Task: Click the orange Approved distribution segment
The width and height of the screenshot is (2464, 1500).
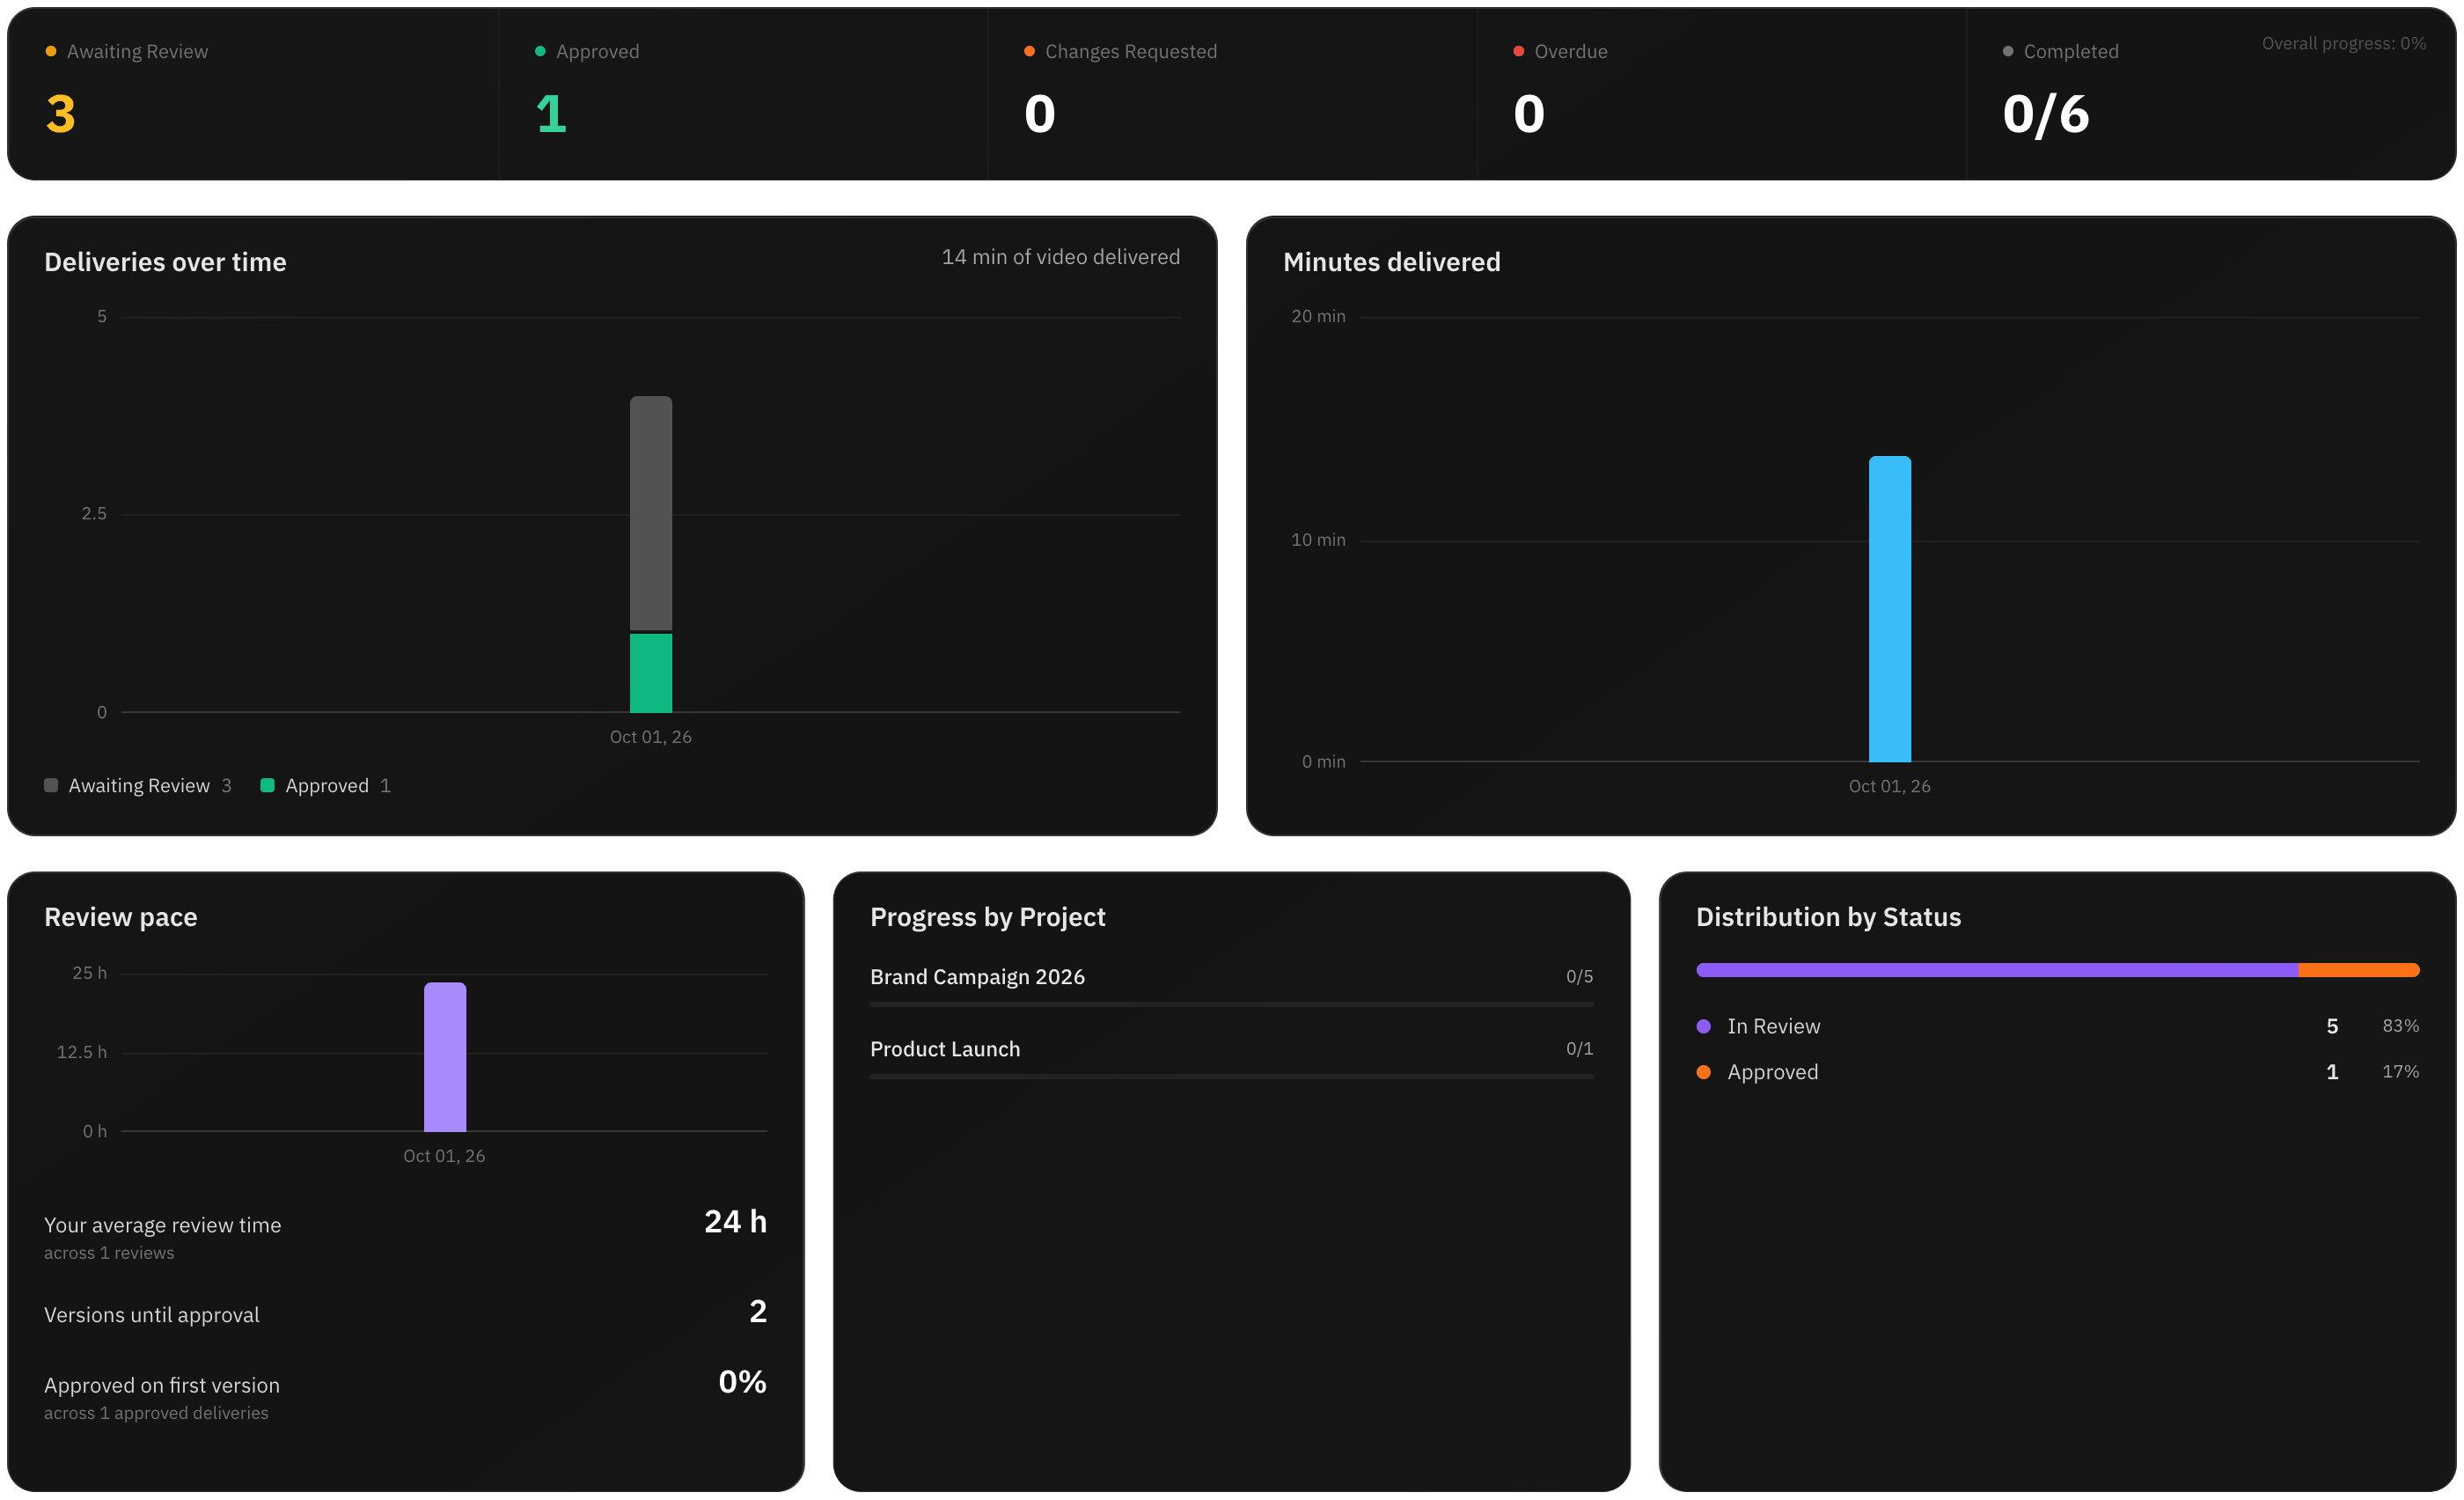Action: 2359,970
